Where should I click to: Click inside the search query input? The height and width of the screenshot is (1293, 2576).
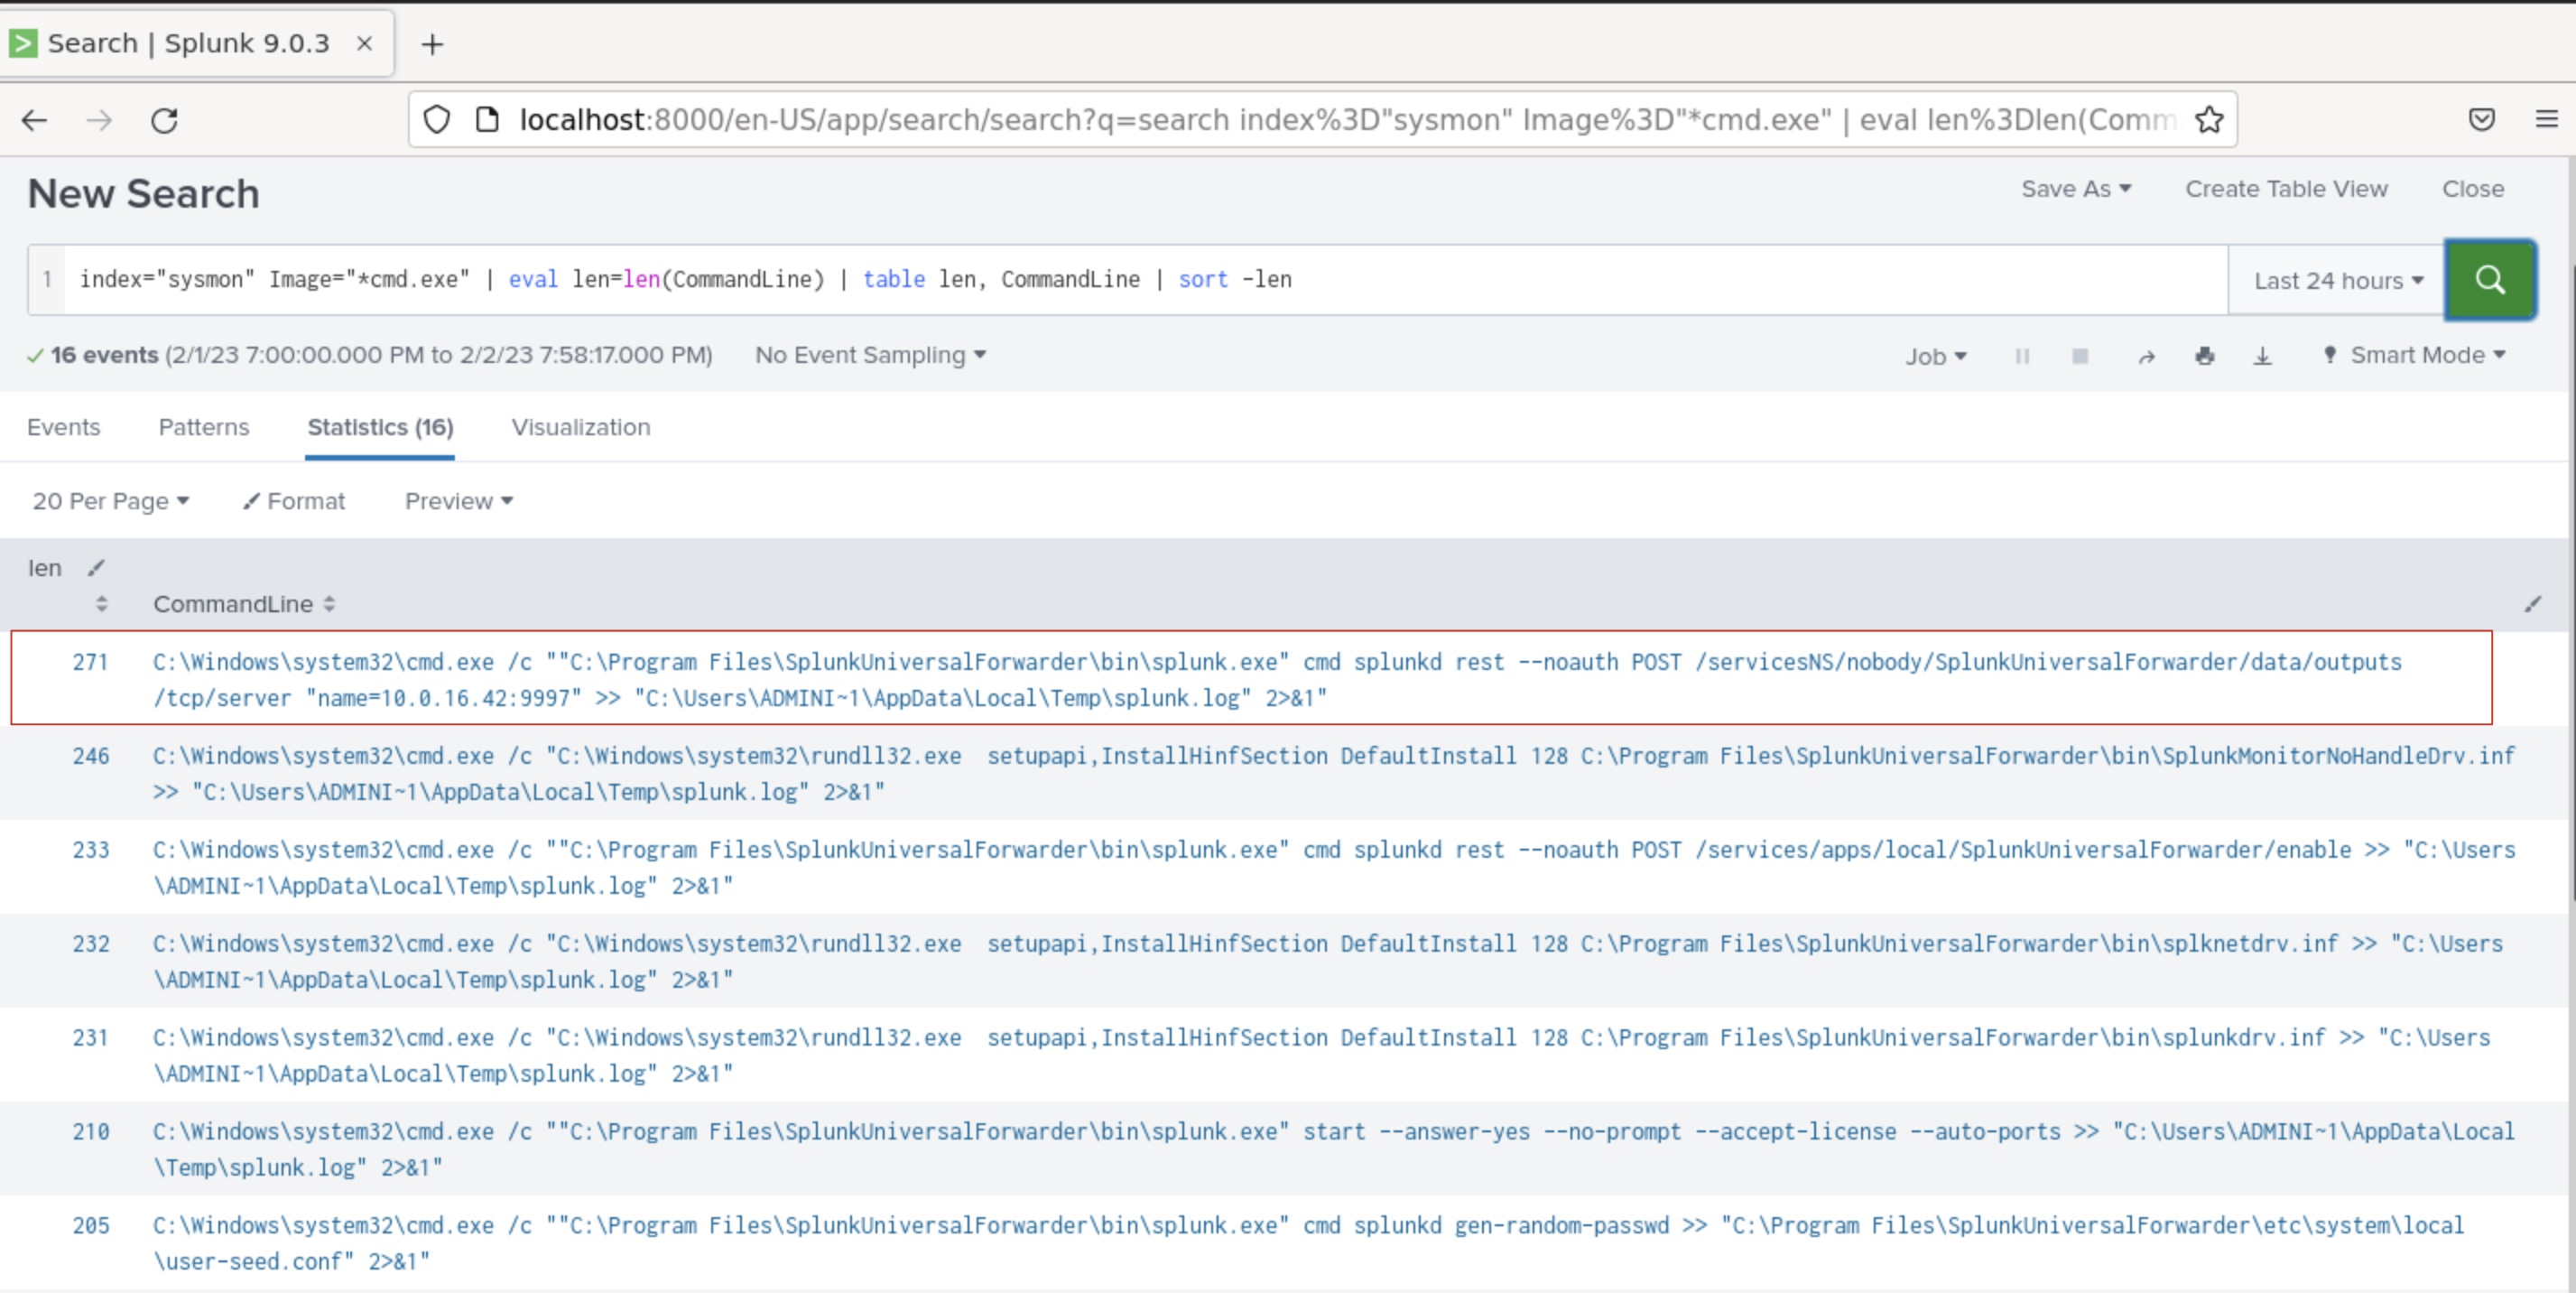1146,280
